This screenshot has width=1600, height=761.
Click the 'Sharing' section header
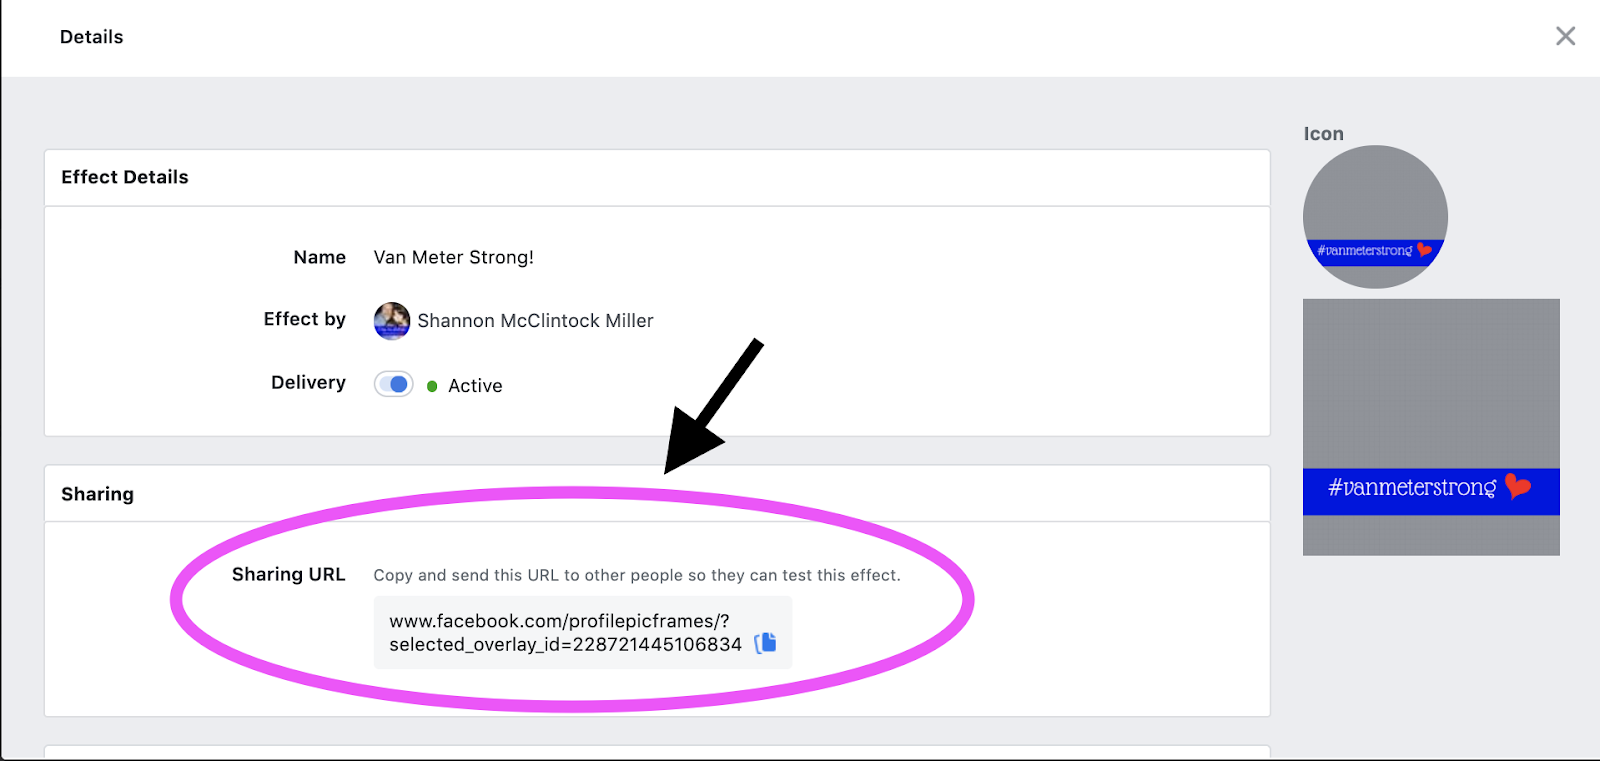point(97,494)
